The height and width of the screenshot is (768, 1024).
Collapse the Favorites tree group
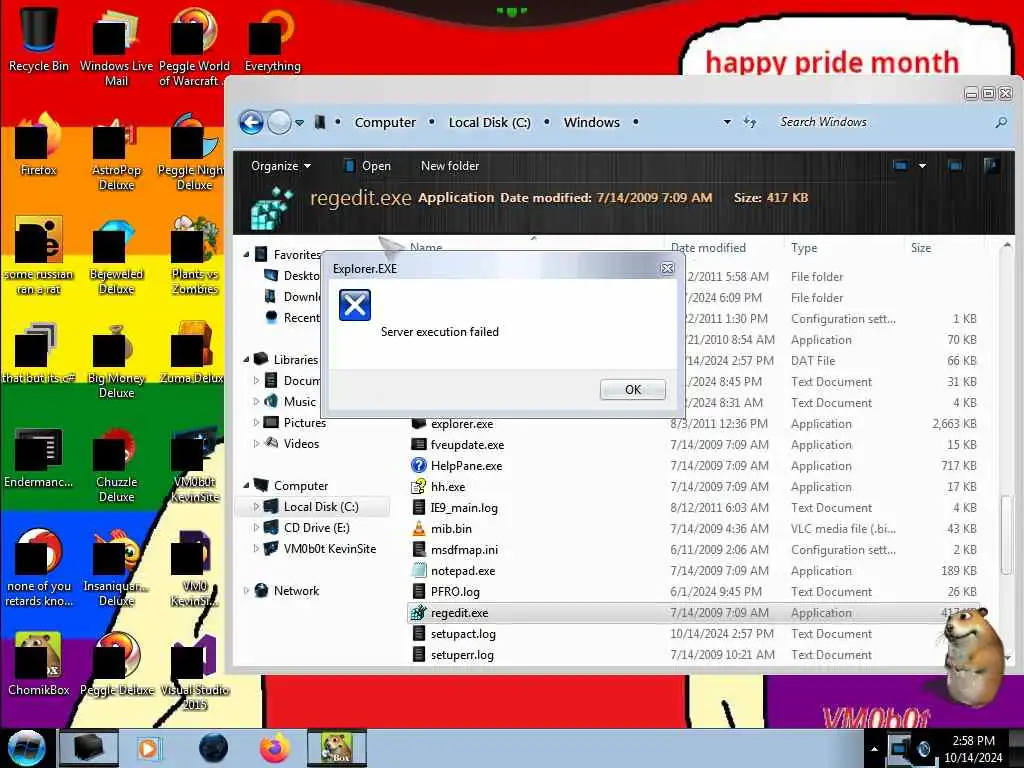pos(246,254)
